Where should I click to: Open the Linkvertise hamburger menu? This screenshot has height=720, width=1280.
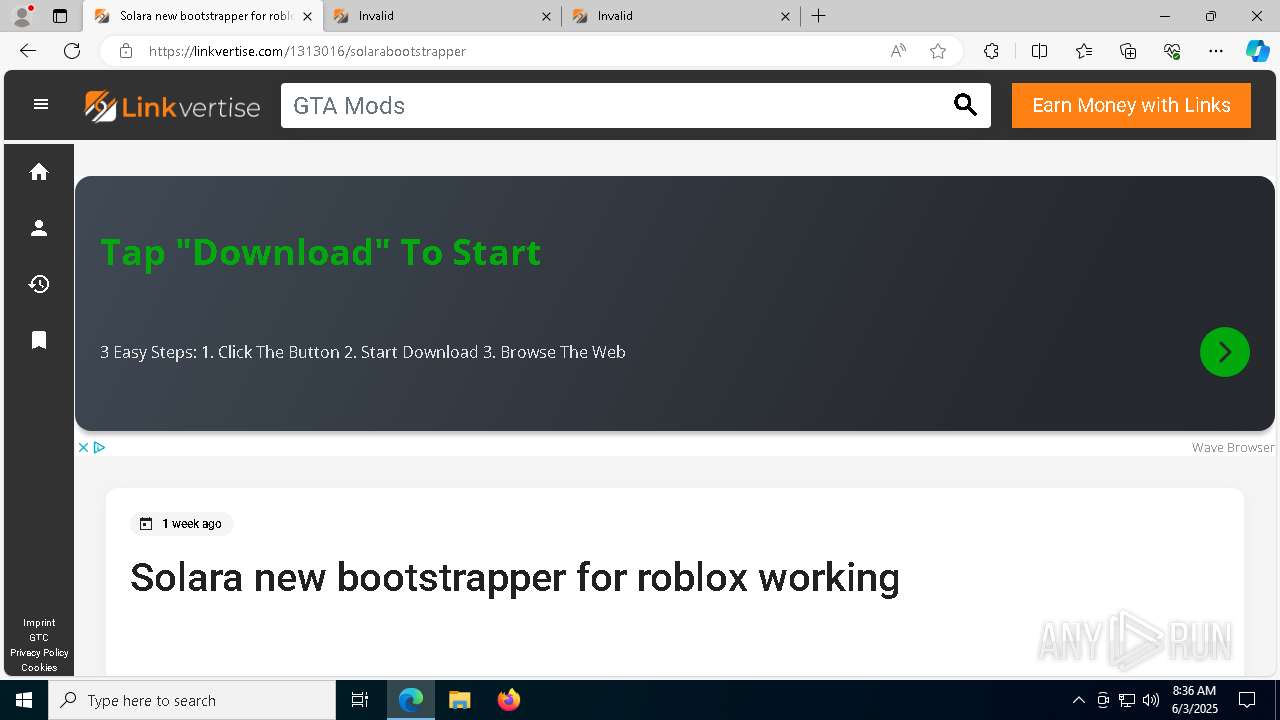tap(41, 104)
